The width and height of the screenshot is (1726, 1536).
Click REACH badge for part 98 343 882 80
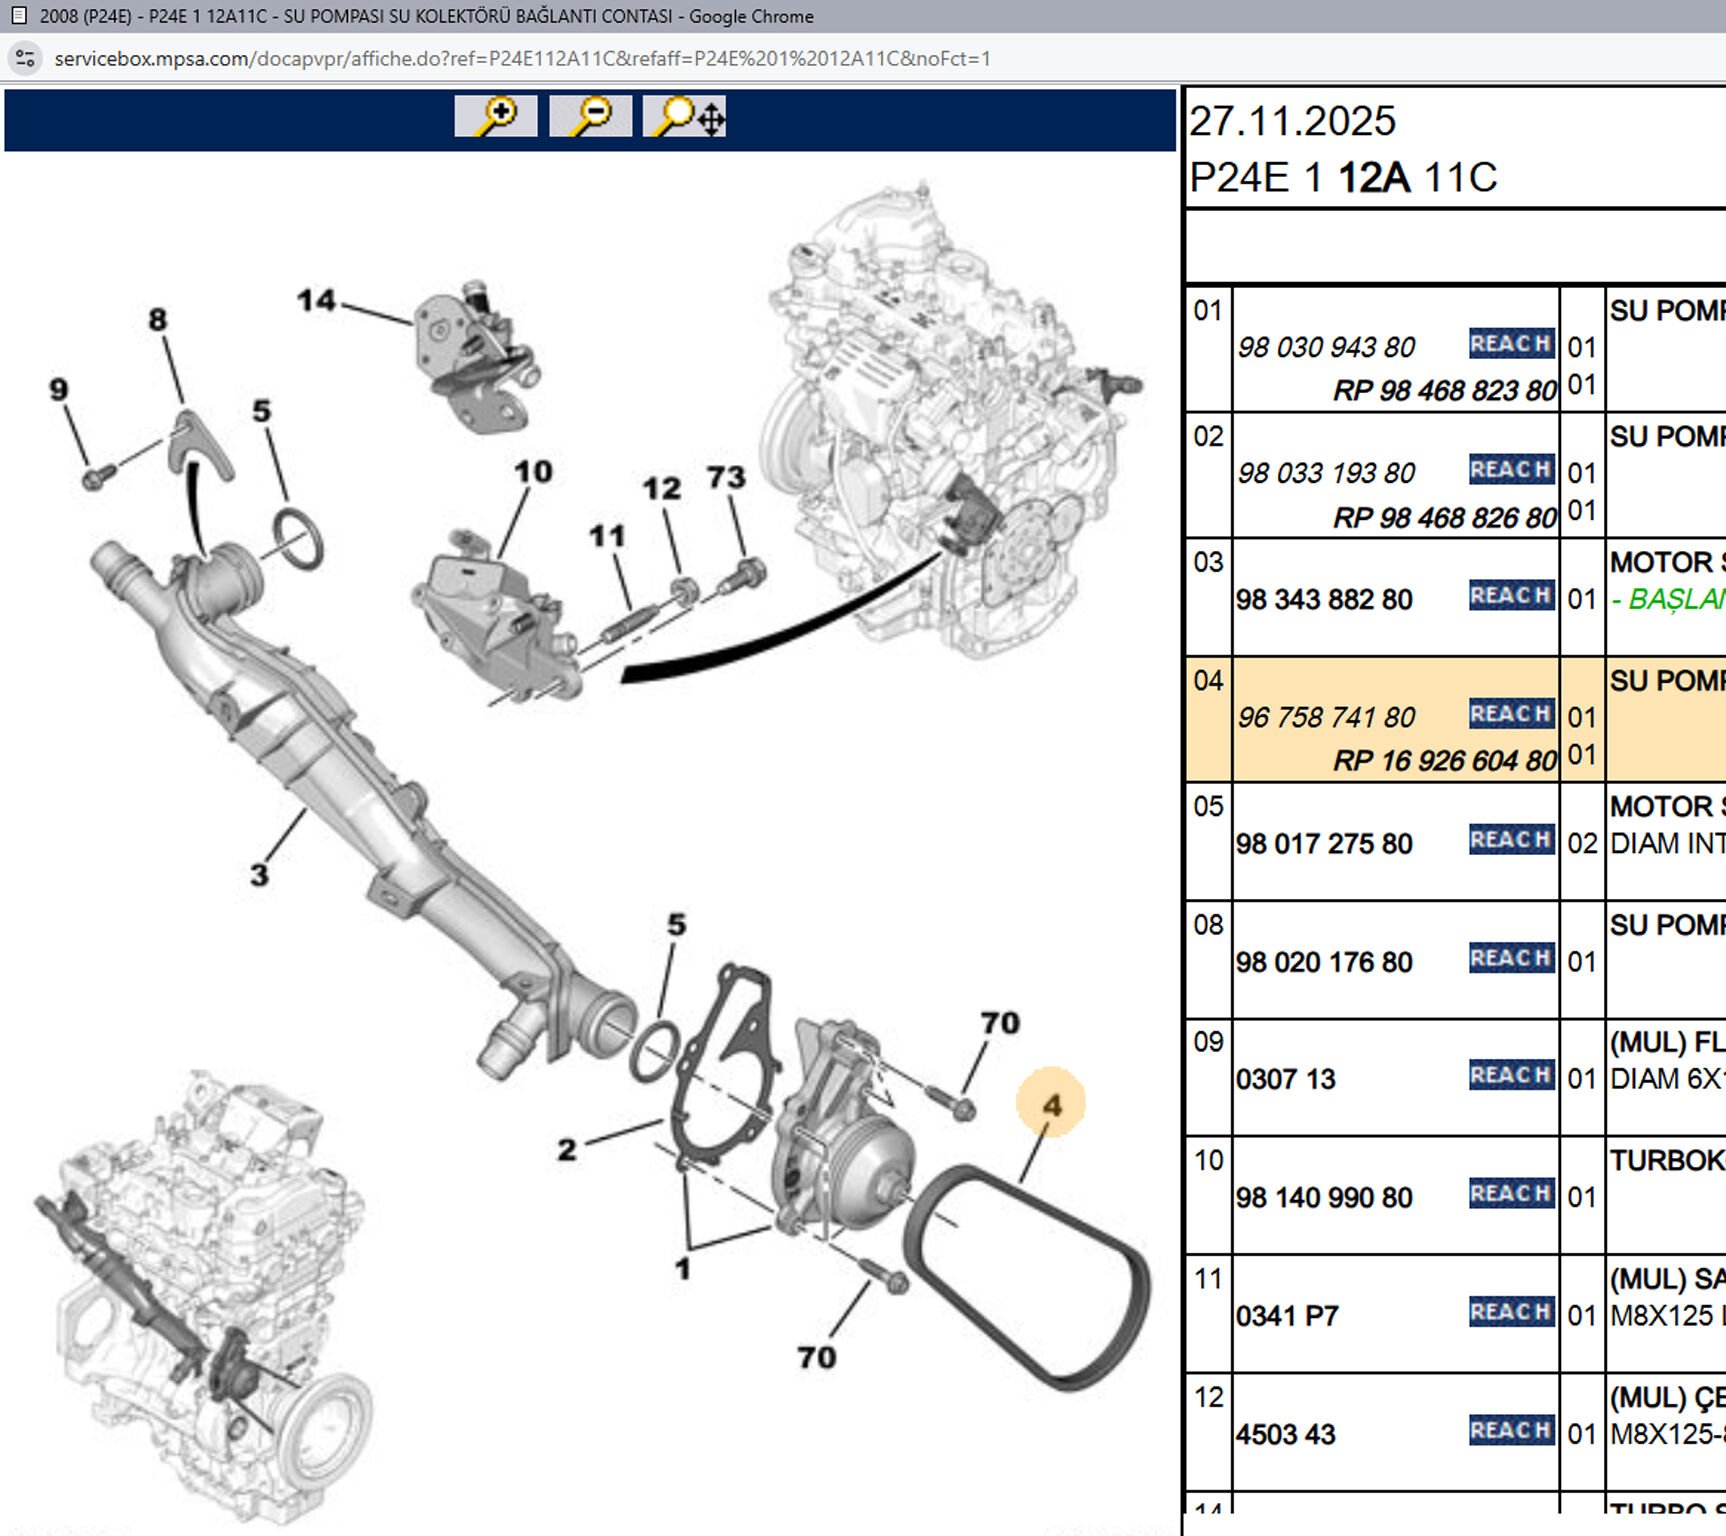(1510, 596)
